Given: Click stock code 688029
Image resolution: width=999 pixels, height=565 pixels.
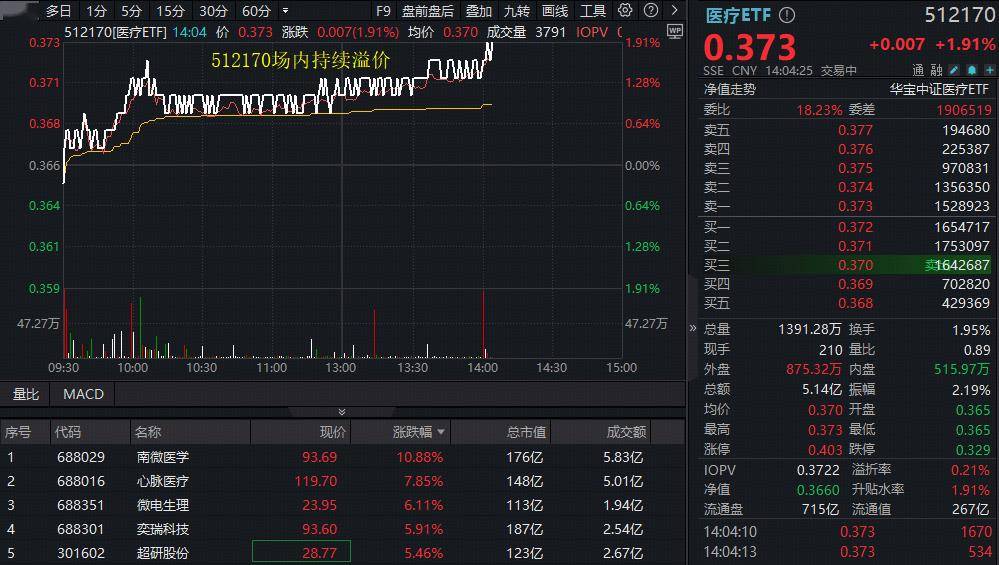Looking at the screenshot, I should (x=81, y=457).
